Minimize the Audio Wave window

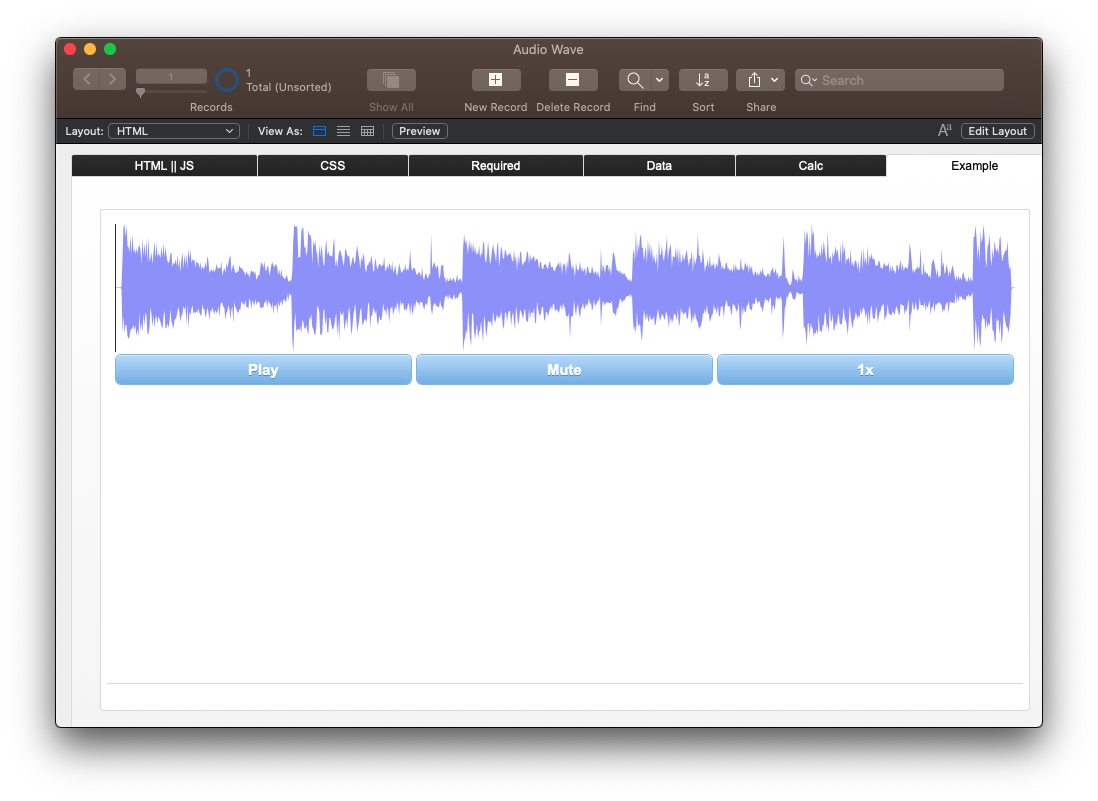click(90, 49)
